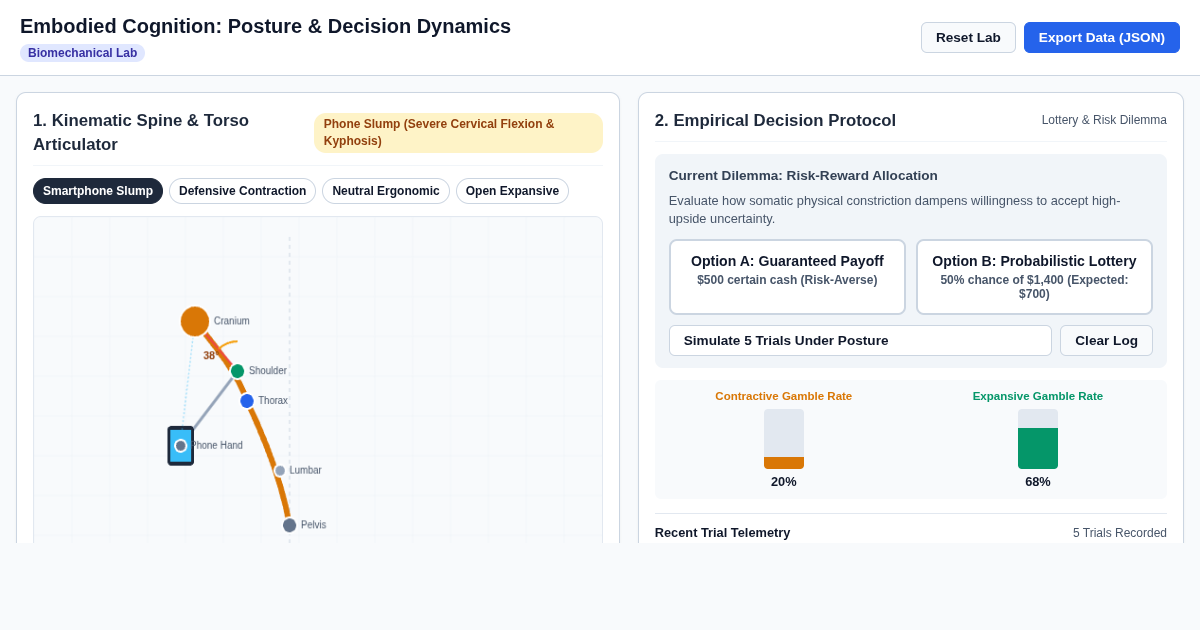Choose Option B: Probabilistic Lottery
This screenshot has width=1200, height=630.
[x=1034, y=277]
